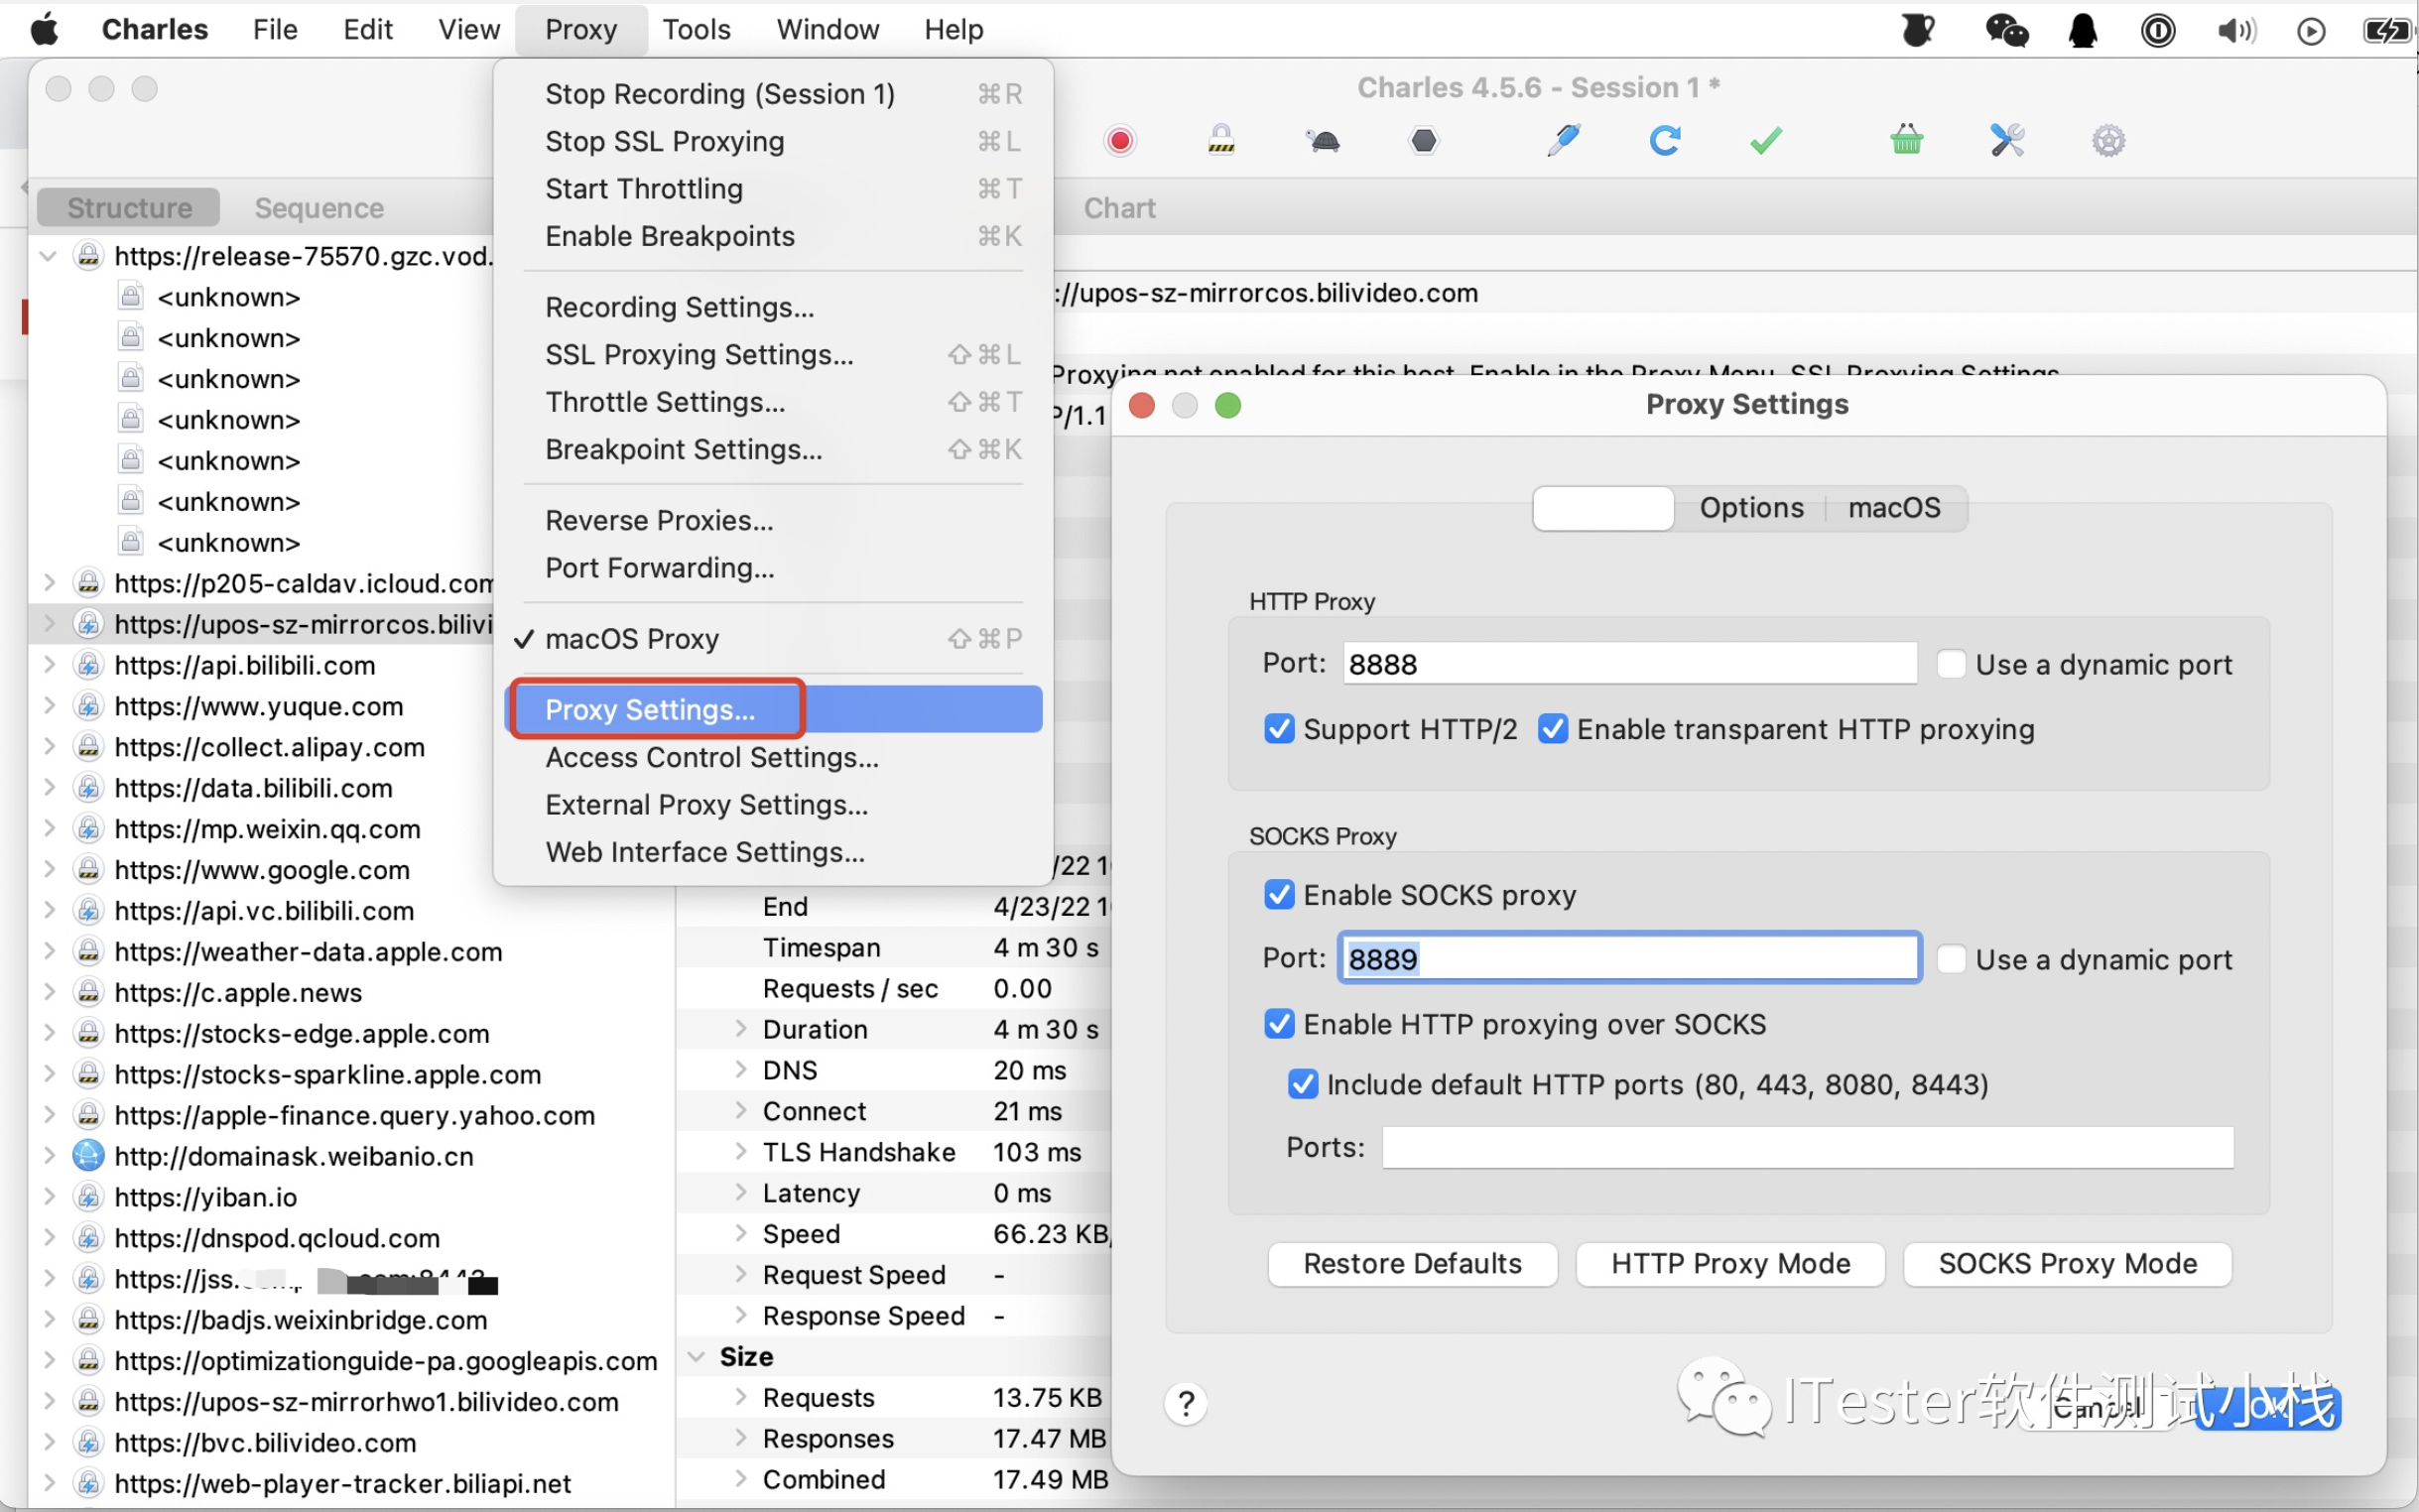The width and height of the screenshot is (2419, 1512).
Task: Click SOCKS Proxy Mode button
Action: 2067,1264
